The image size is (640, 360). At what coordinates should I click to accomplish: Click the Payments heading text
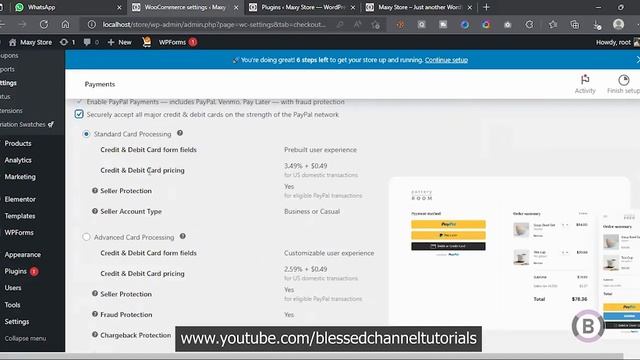tap(100, 84)
